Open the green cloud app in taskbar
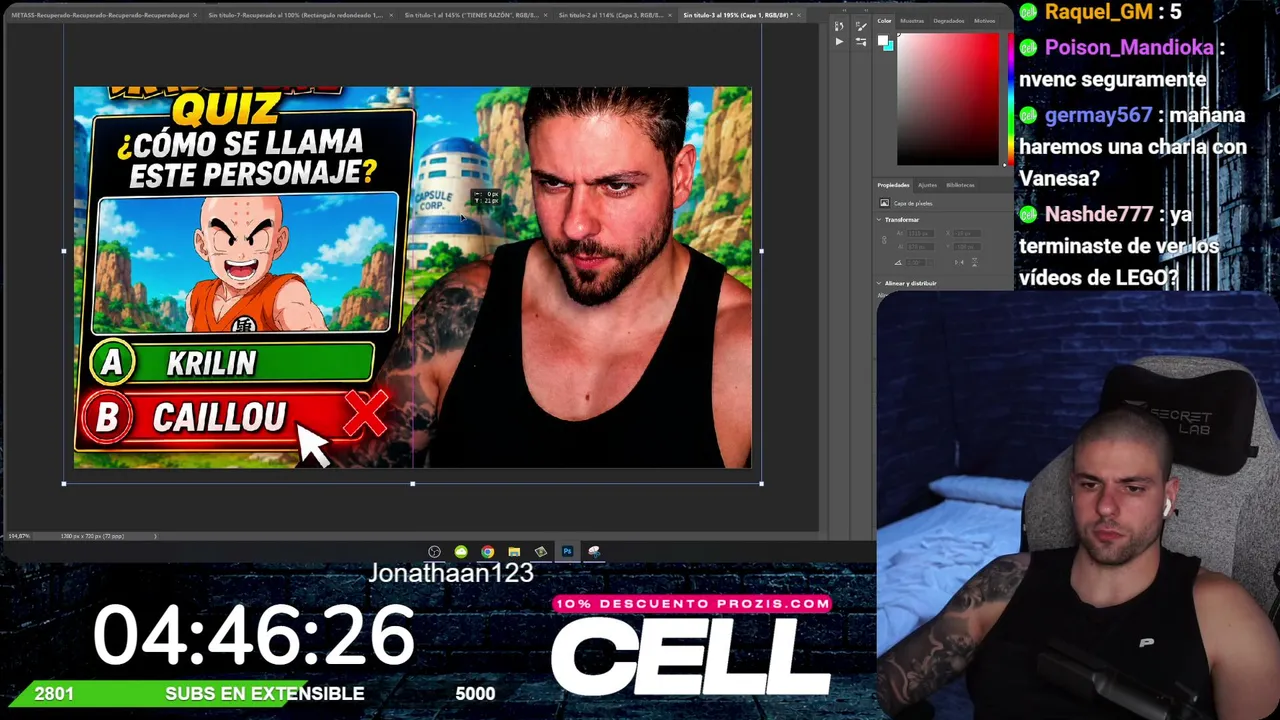1280x720 pixels. (461, 552)
